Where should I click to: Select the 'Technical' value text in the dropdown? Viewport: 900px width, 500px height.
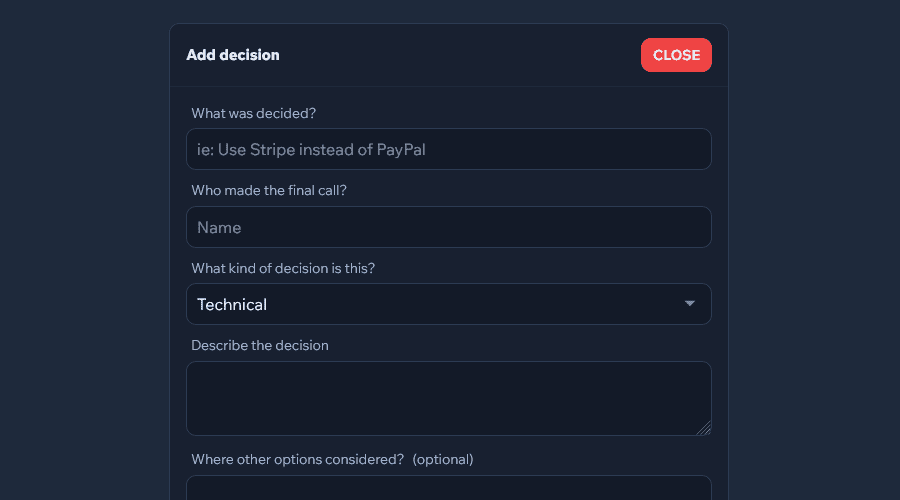232,304
